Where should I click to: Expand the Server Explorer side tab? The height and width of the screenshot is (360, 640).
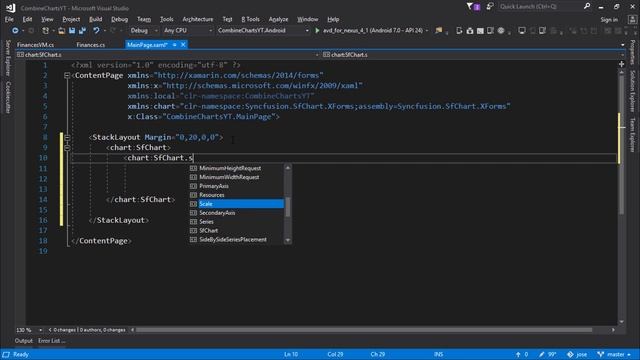pos(7,58)
